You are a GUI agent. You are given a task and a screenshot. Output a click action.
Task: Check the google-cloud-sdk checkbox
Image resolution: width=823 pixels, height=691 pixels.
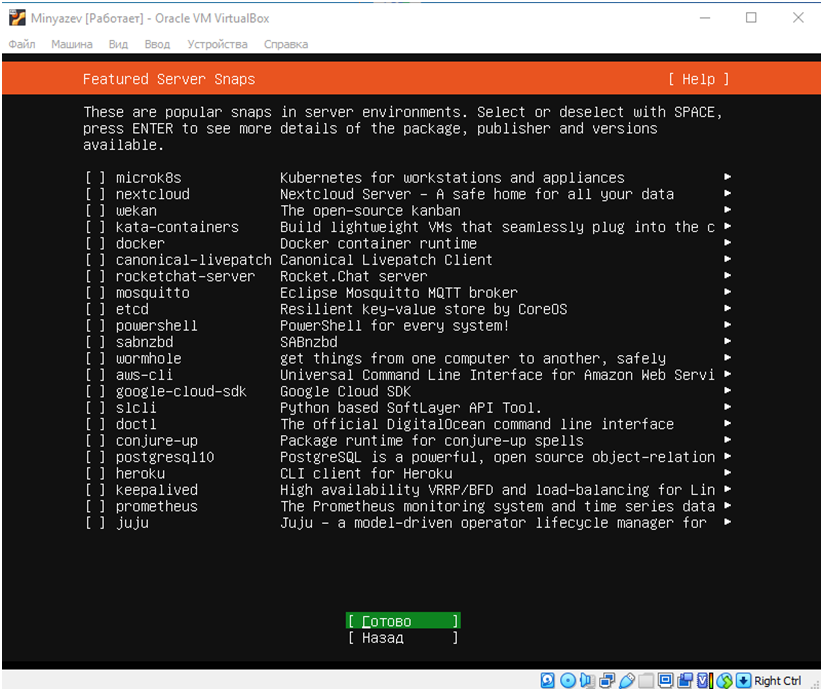pos(96,391)
